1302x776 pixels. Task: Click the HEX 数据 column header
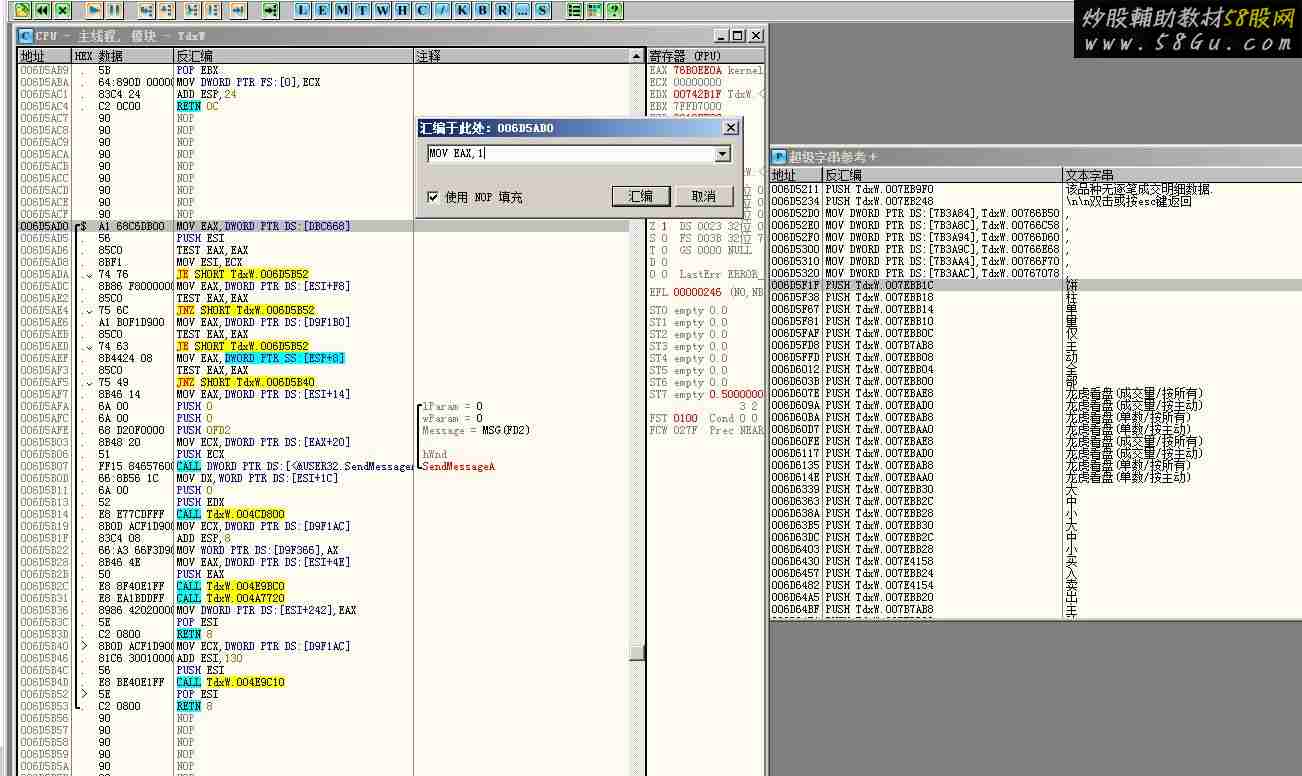(x=123, y=57)
